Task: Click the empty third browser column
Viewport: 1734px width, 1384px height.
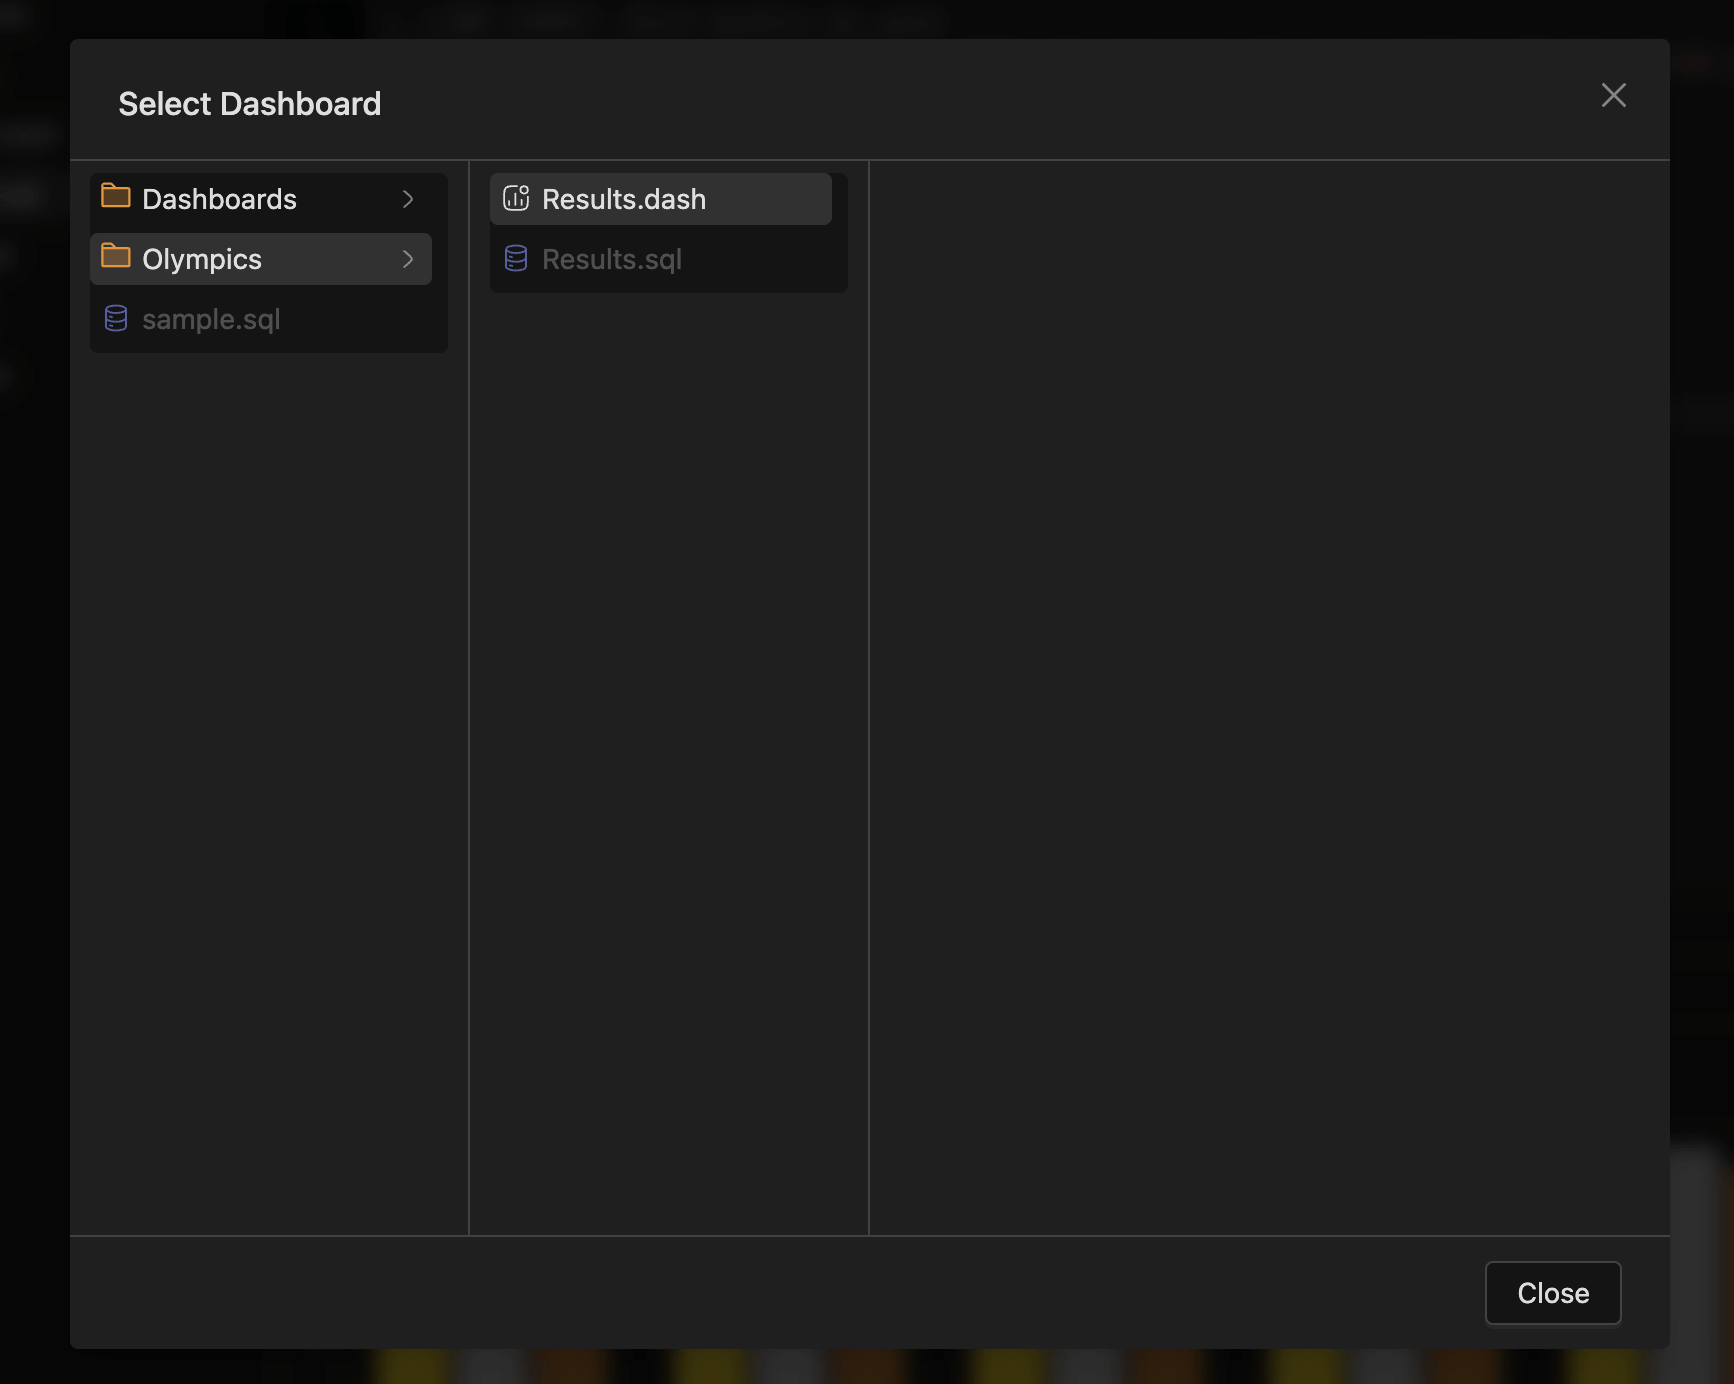Action: coord(1268,696)
